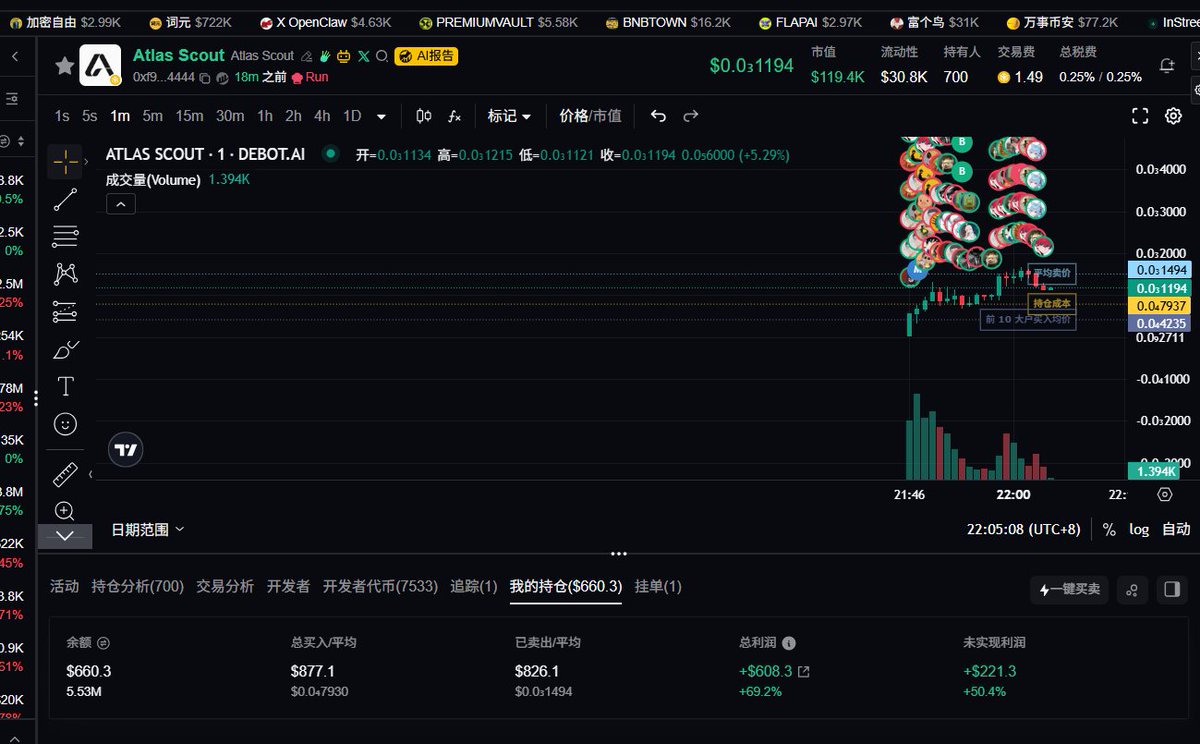Select the measure ruler tool
This screenshot has height=744, width=1200.
click(x=64, y=474)
